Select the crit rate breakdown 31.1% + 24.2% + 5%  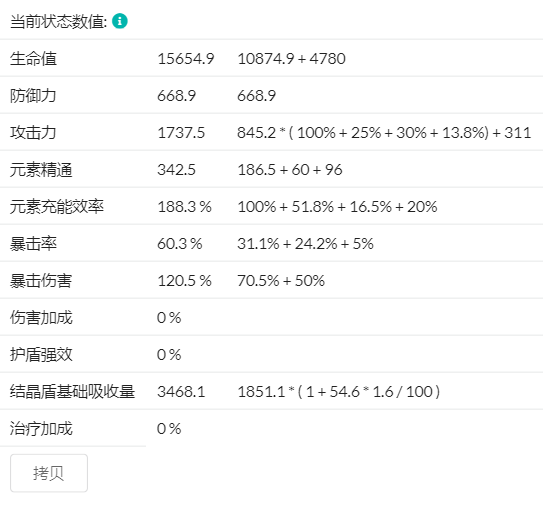click(305, 244)
